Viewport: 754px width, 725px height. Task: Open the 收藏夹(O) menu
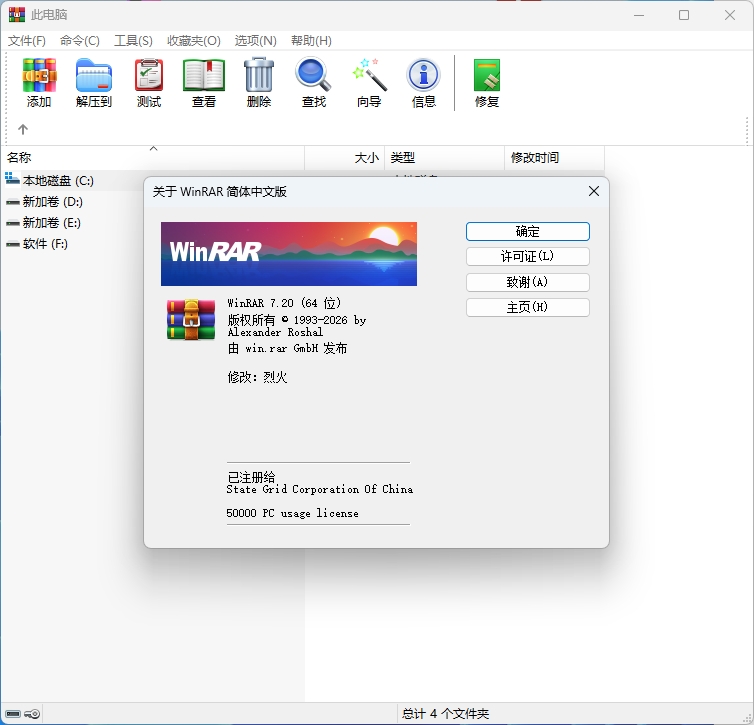click(x=194, y=41)
